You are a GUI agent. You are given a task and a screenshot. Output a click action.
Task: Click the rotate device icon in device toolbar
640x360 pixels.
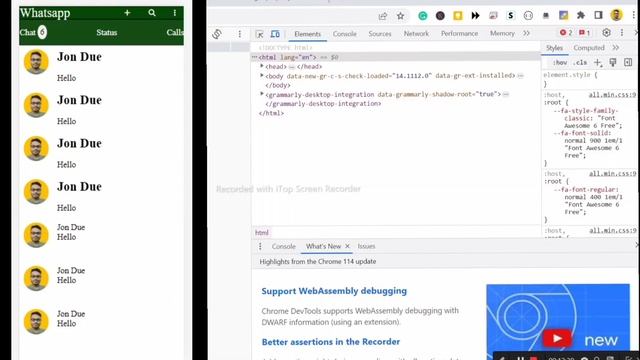(x=217, y=34)
